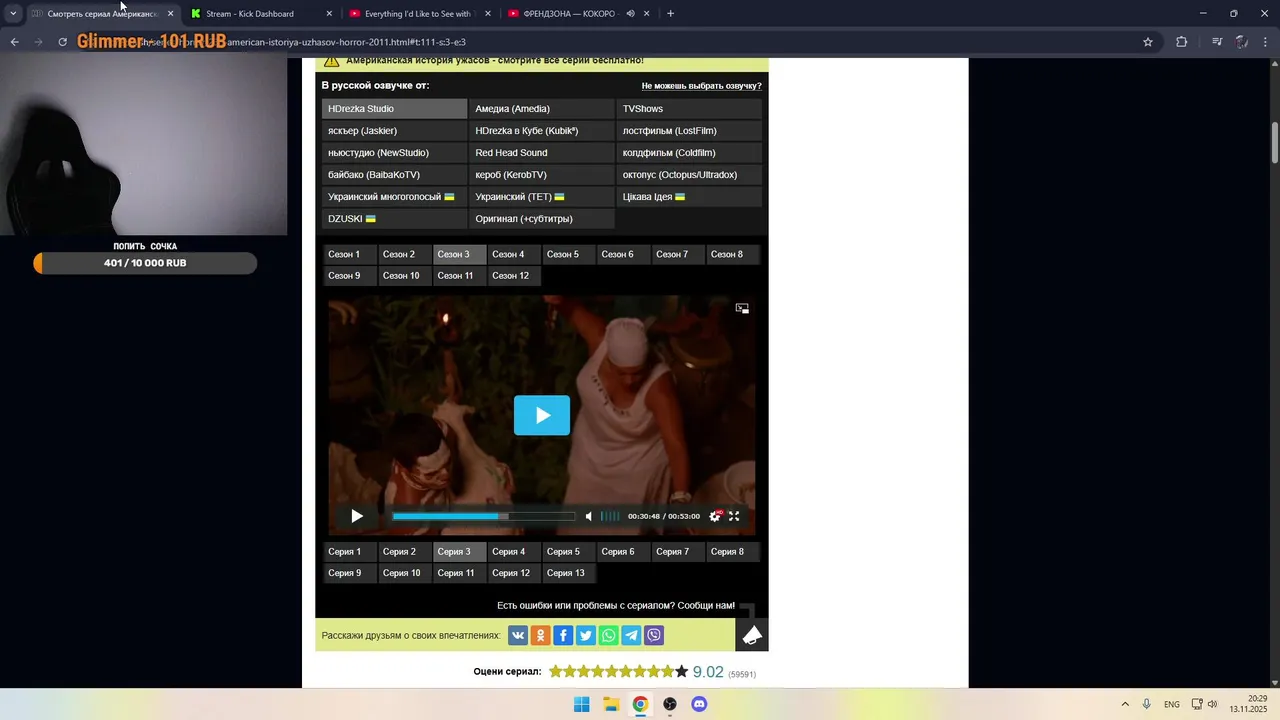Image resolution: width=1280 pixels, height=720 pixels.
Task: Click the ENG language indicator
Action: click(x=1172, y=705)
